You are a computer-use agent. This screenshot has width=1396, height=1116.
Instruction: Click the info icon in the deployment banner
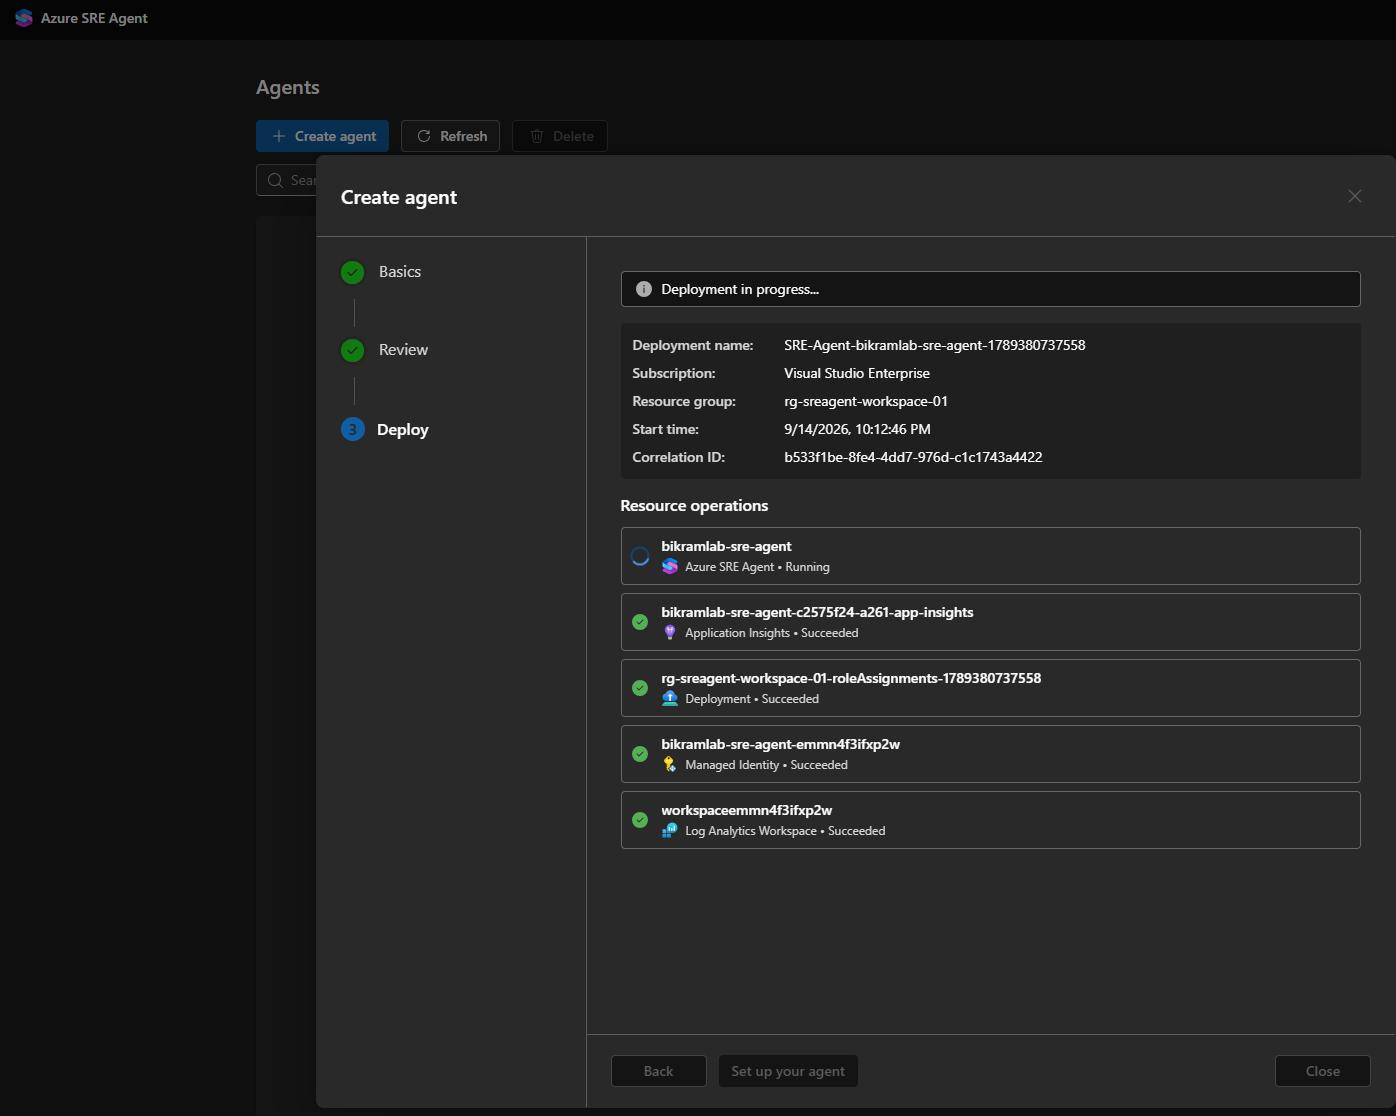pos(644,289)
